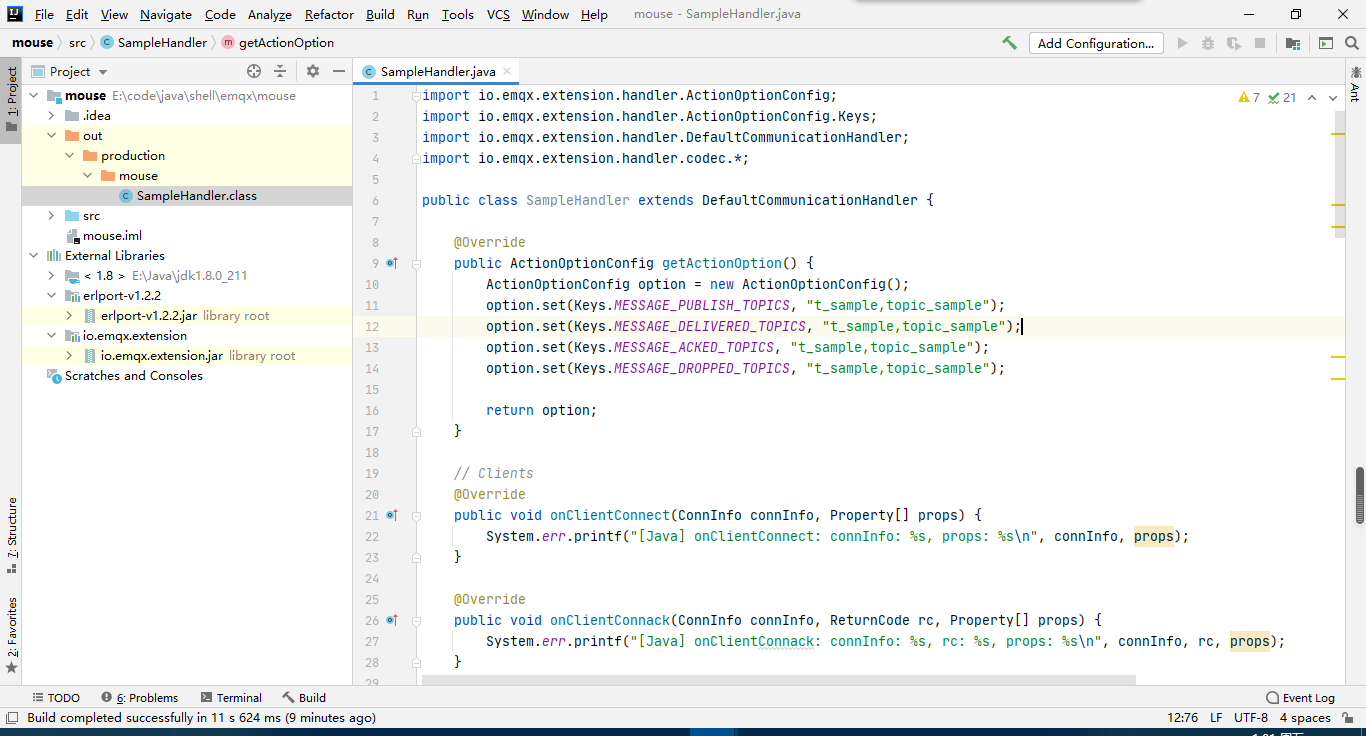Viewport: 1366px width, 736px height.
Task: Click UTF-8 encoding in status bar
Action: 1251,718
